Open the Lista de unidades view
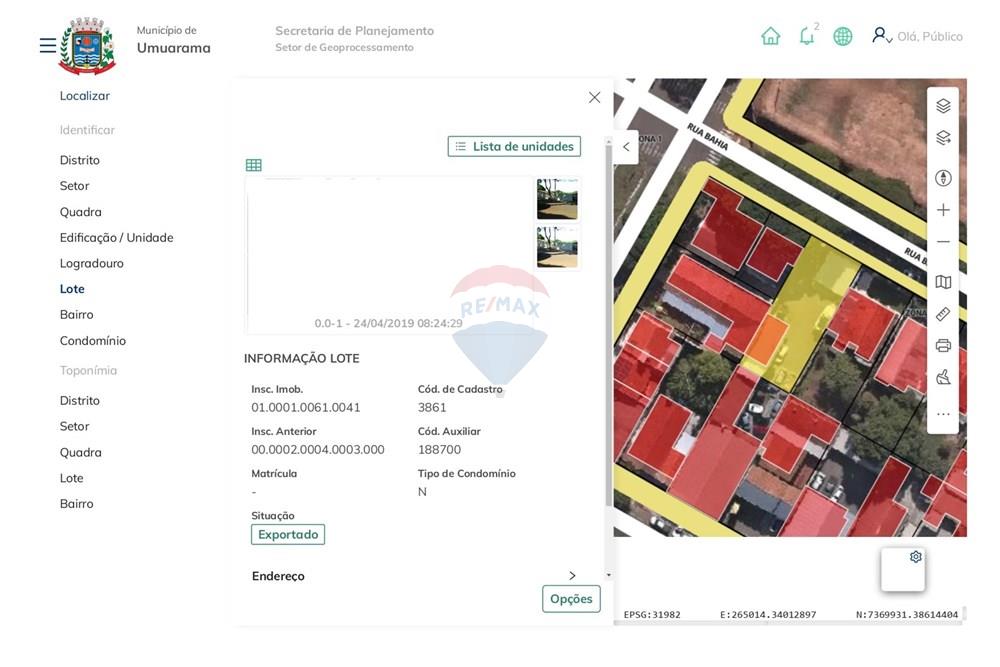 pyautogui.click(x=513, y=145)
